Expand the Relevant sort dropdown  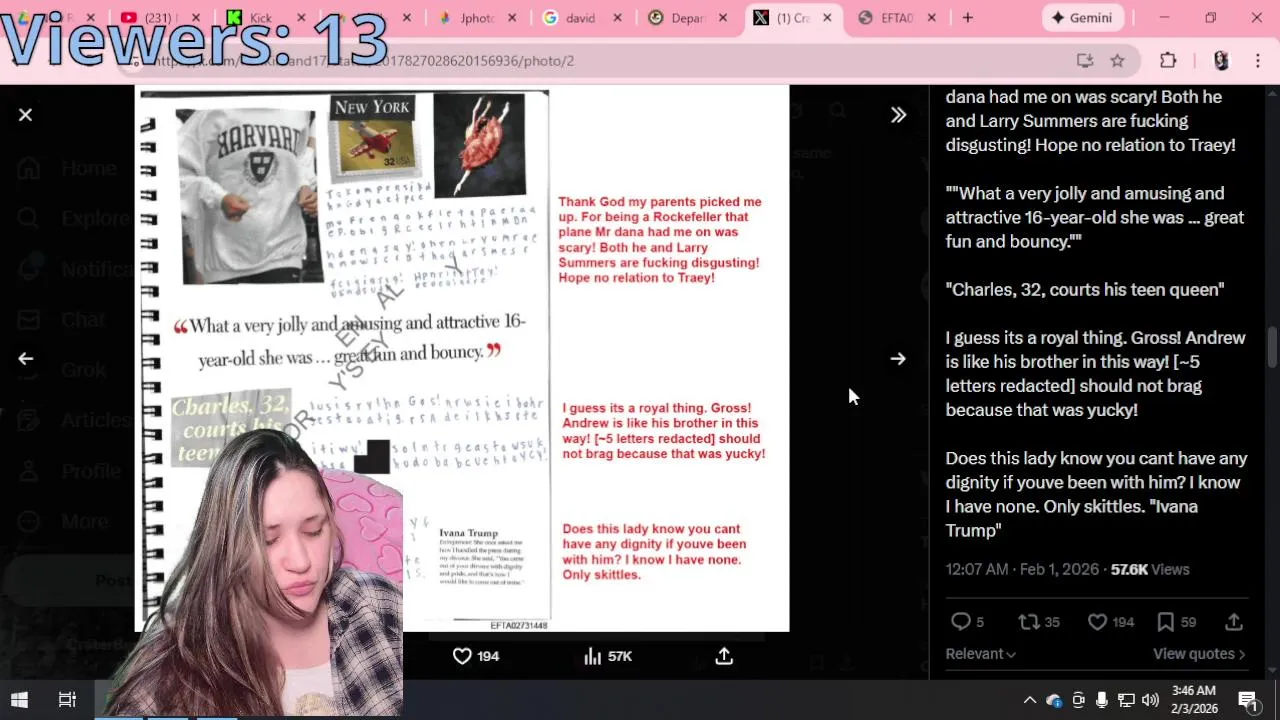pyautogui.click(x=980, y=654)
